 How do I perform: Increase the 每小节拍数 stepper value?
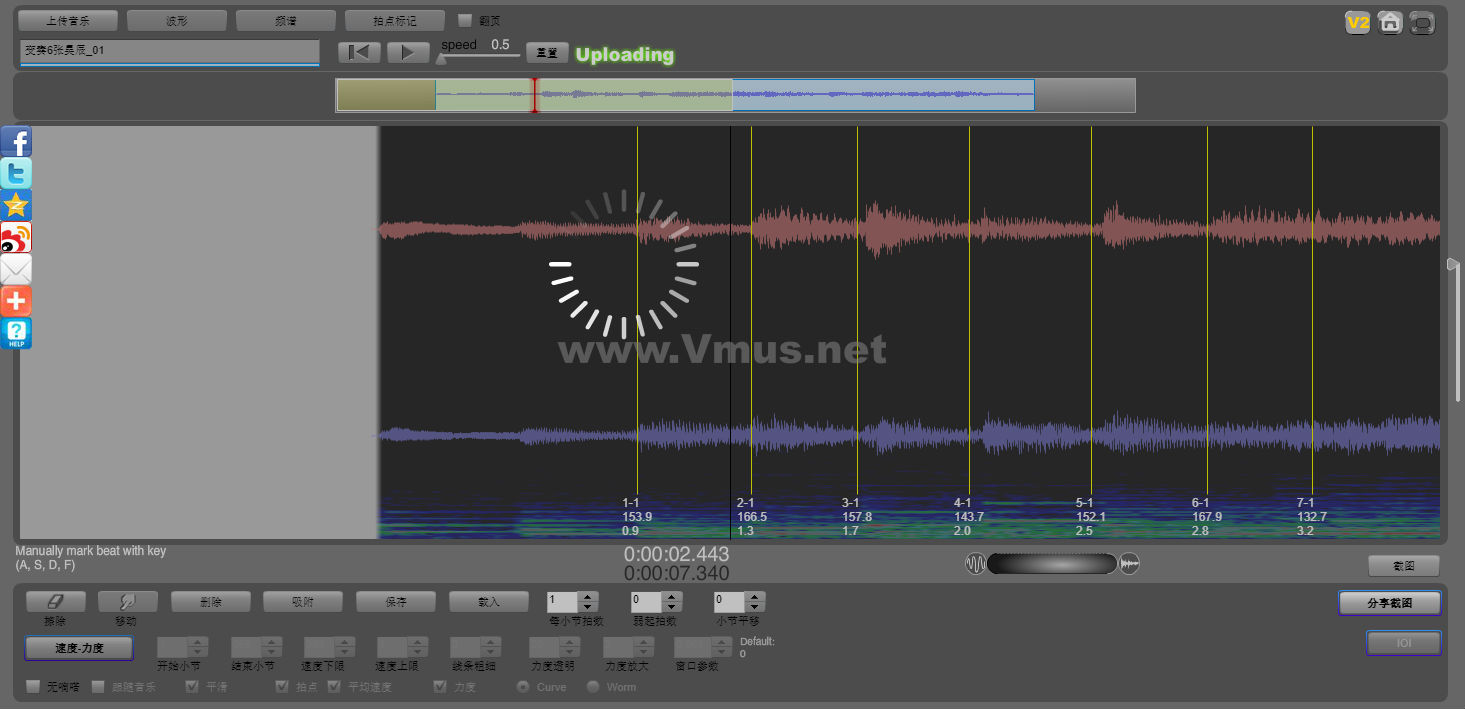(x=588, y=597)
